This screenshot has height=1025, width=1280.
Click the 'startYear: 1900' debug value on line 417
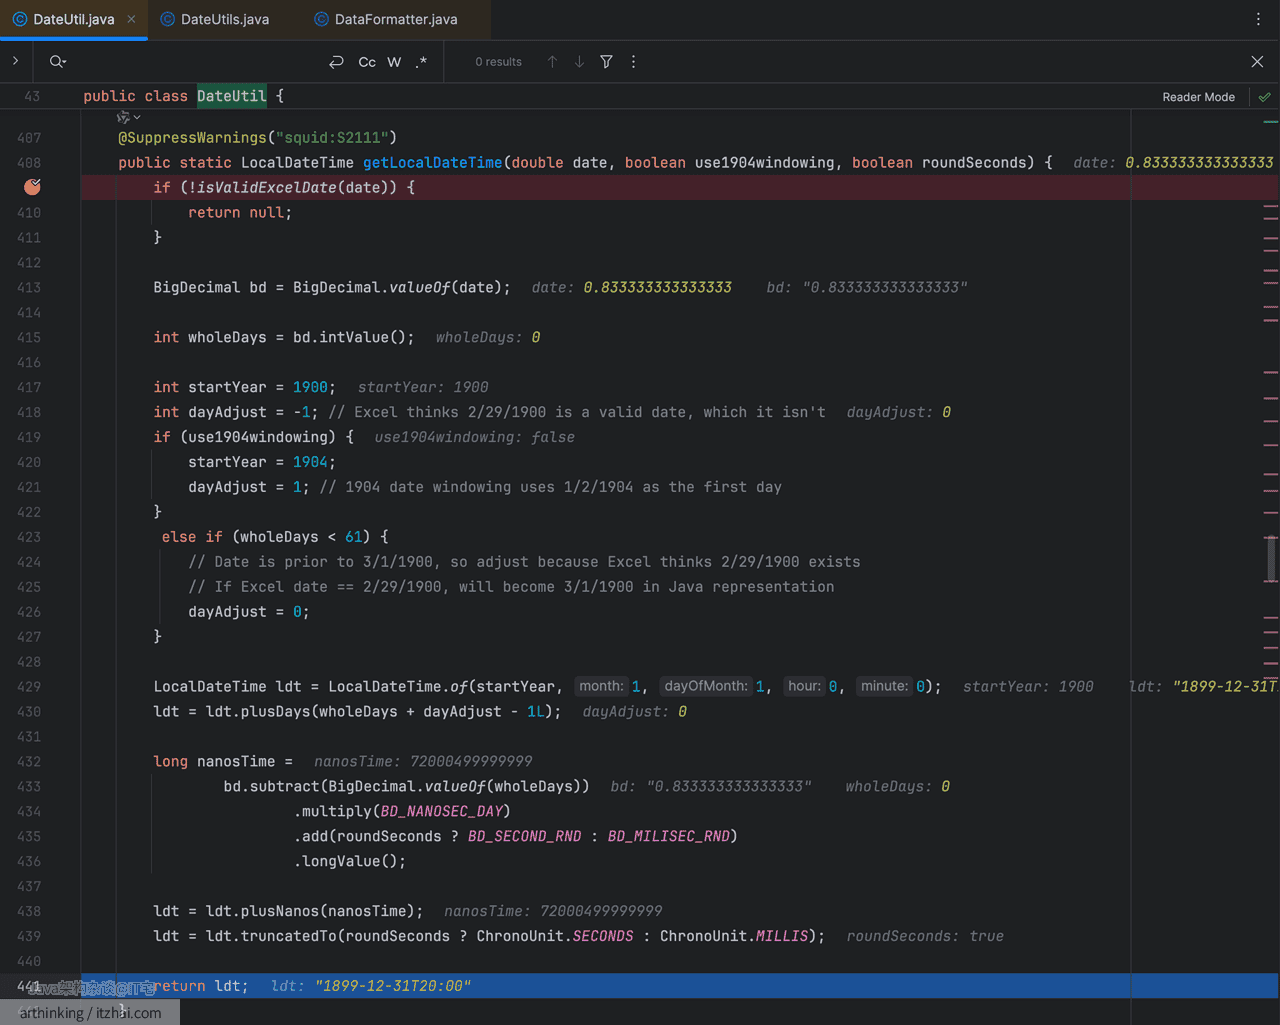tap(423, 388)
